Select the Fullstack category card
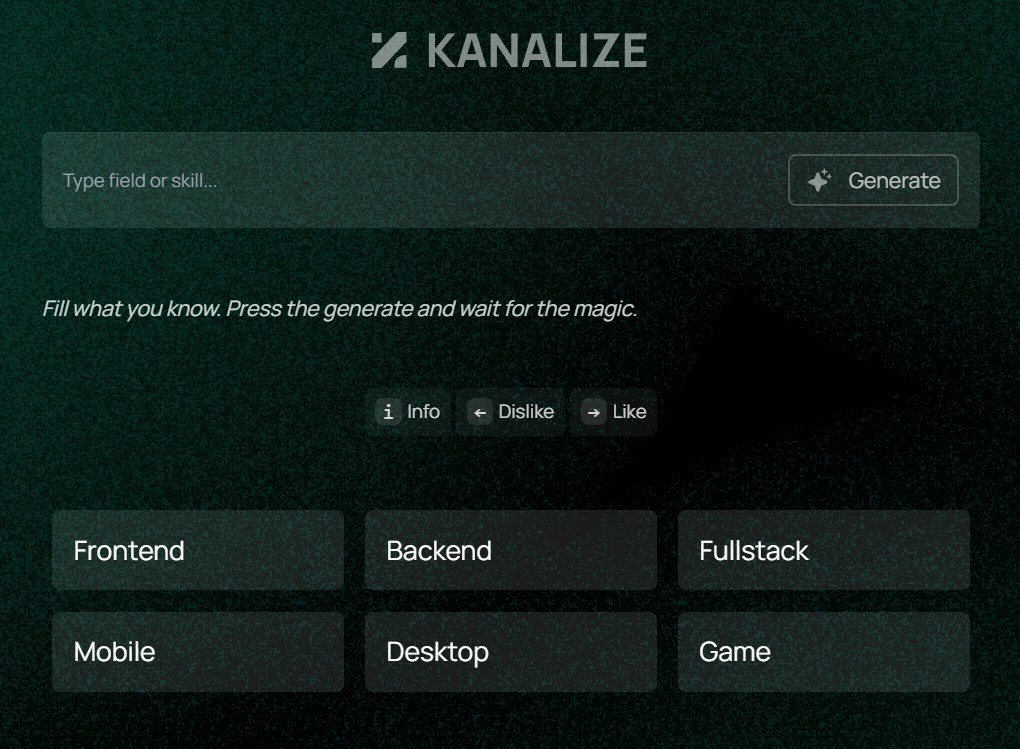Screen dimensions: 1020x749 point(823,550)
